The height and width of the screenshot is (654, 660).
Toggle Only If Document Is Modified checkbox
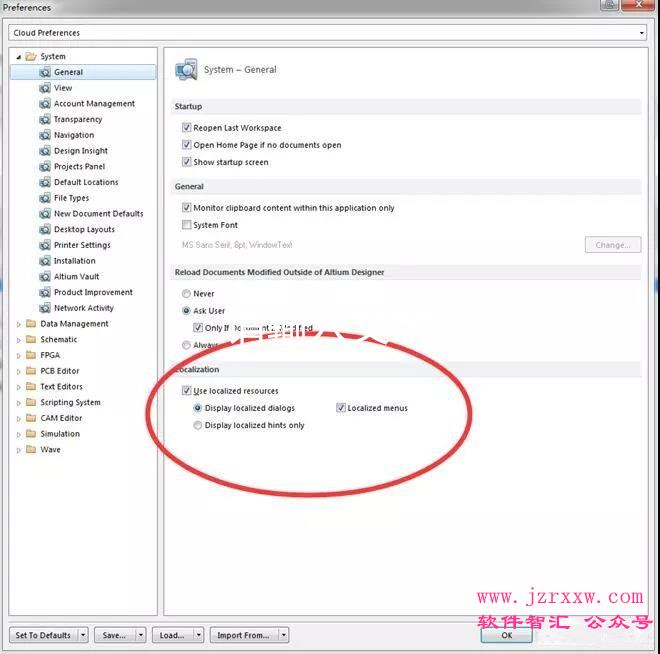pos(197,327)
